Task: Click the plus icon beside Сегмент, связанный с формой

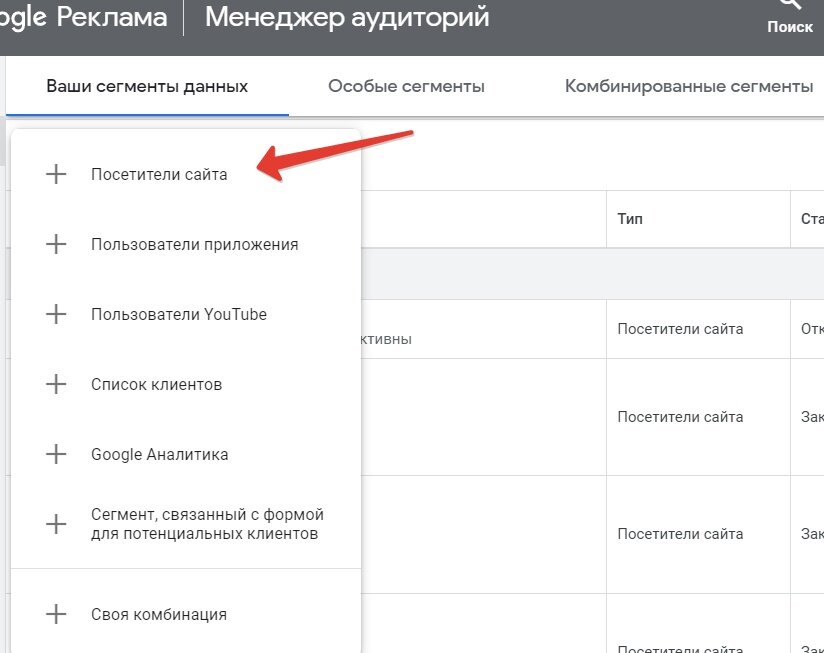Action: click(56, 524)
